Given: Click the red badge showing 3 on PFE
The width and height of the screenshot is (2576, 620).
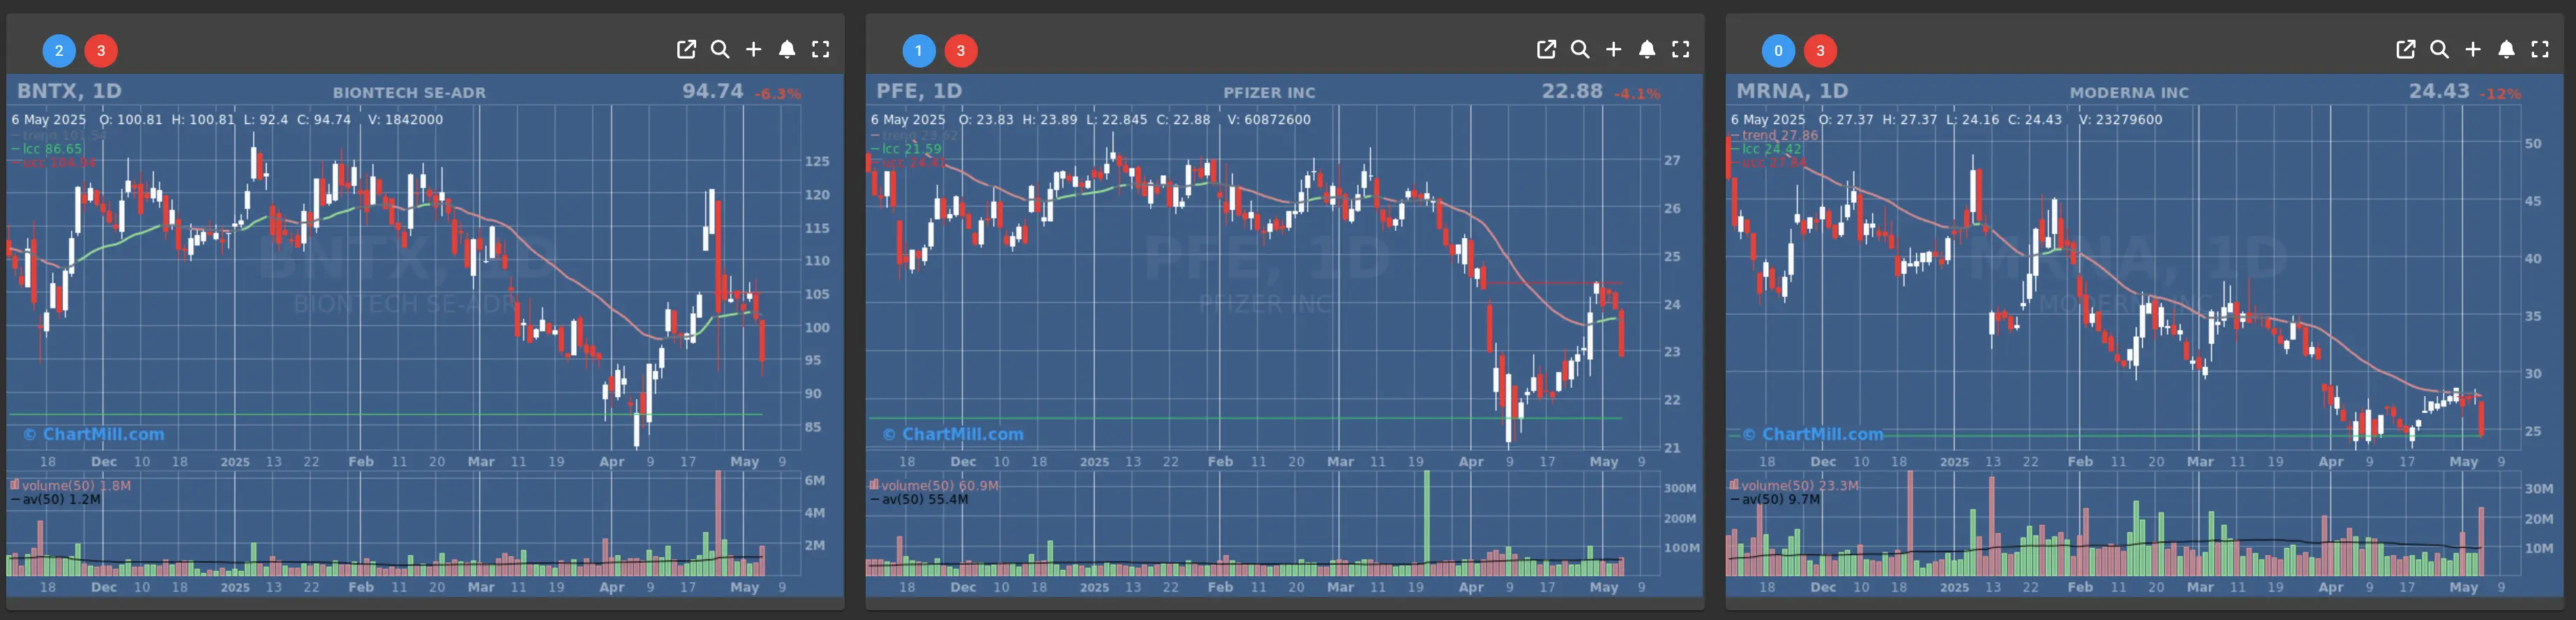Looking at the screenshot, I should click(961, 50).
